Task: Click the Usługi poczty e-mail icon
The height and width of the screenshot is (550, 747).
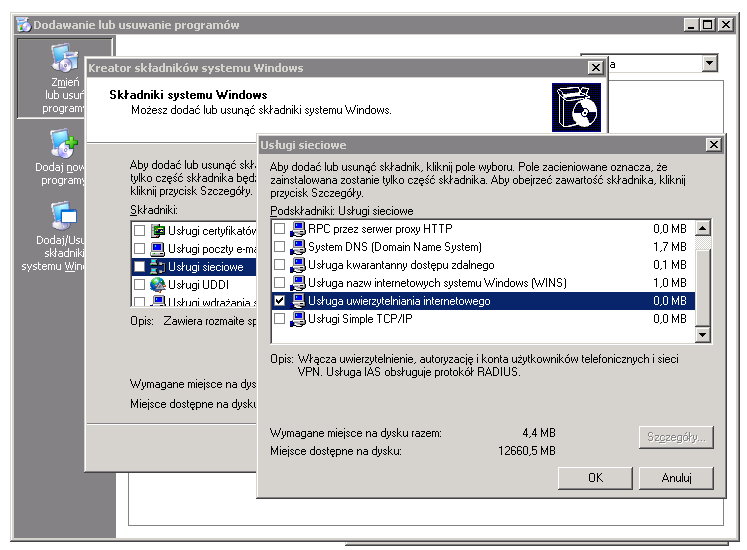Action: (x=158, y=249)
